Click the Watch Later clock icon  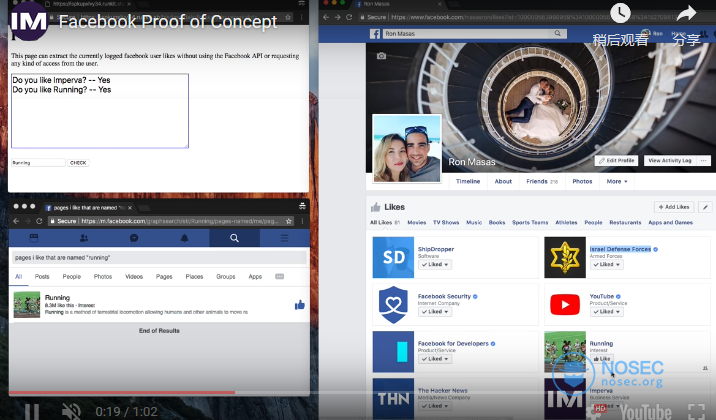coord(620,13)
